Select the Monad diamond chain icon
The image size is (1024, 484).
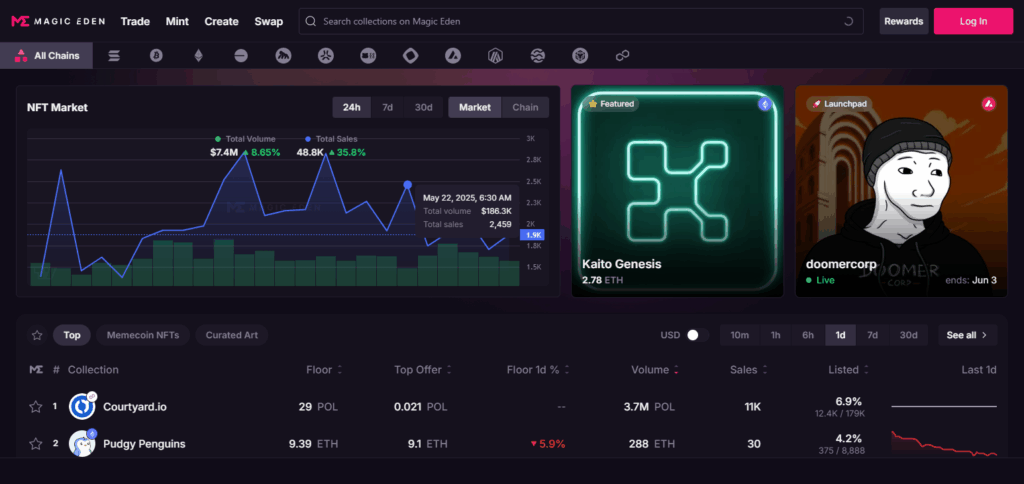point(410,56)
